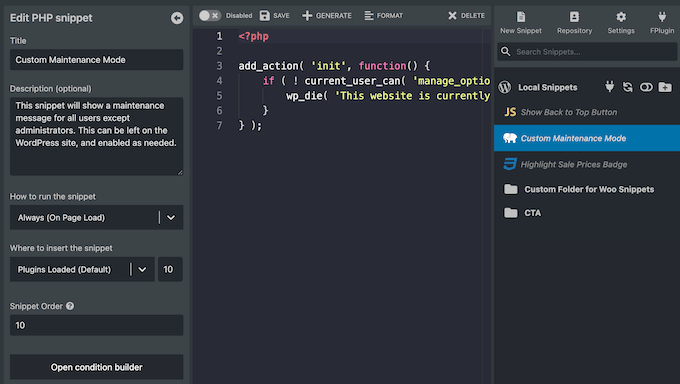The image size is (680, 384).
Task: Open New Snippet
Action: [521, 23]
